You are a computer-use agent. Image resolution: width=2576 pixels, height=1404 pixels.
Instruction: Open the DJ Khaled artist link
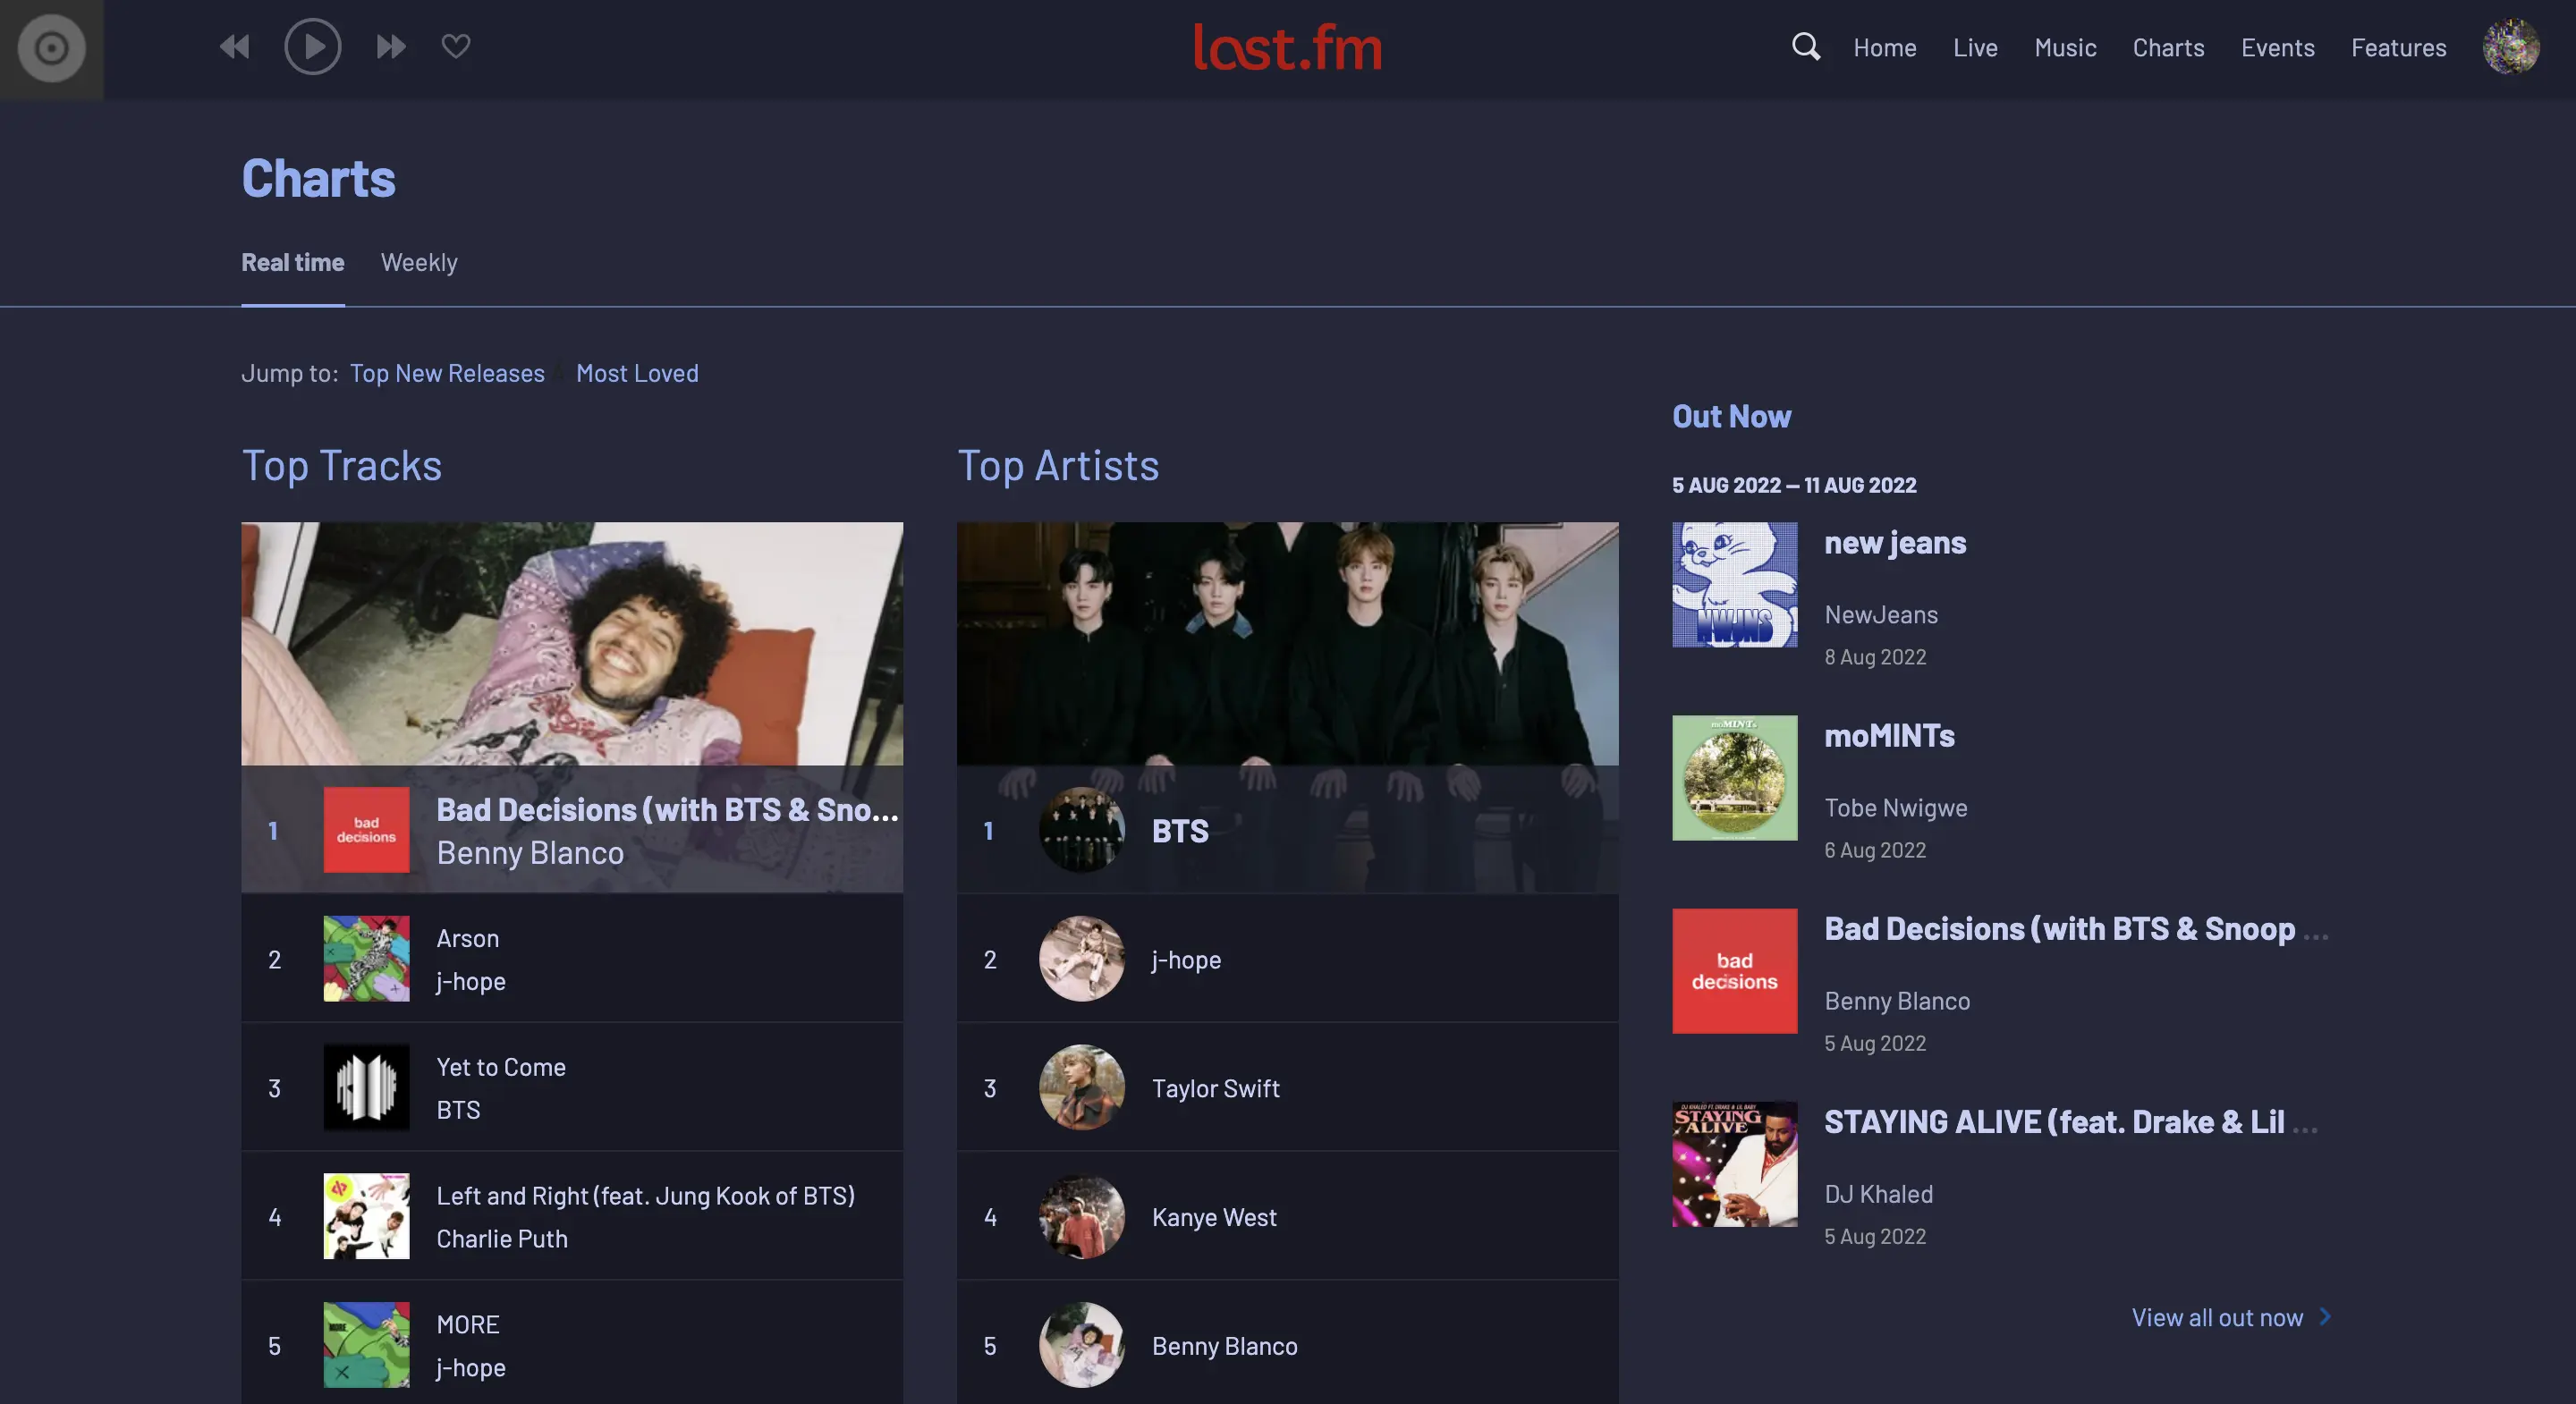point(1878,1194)
